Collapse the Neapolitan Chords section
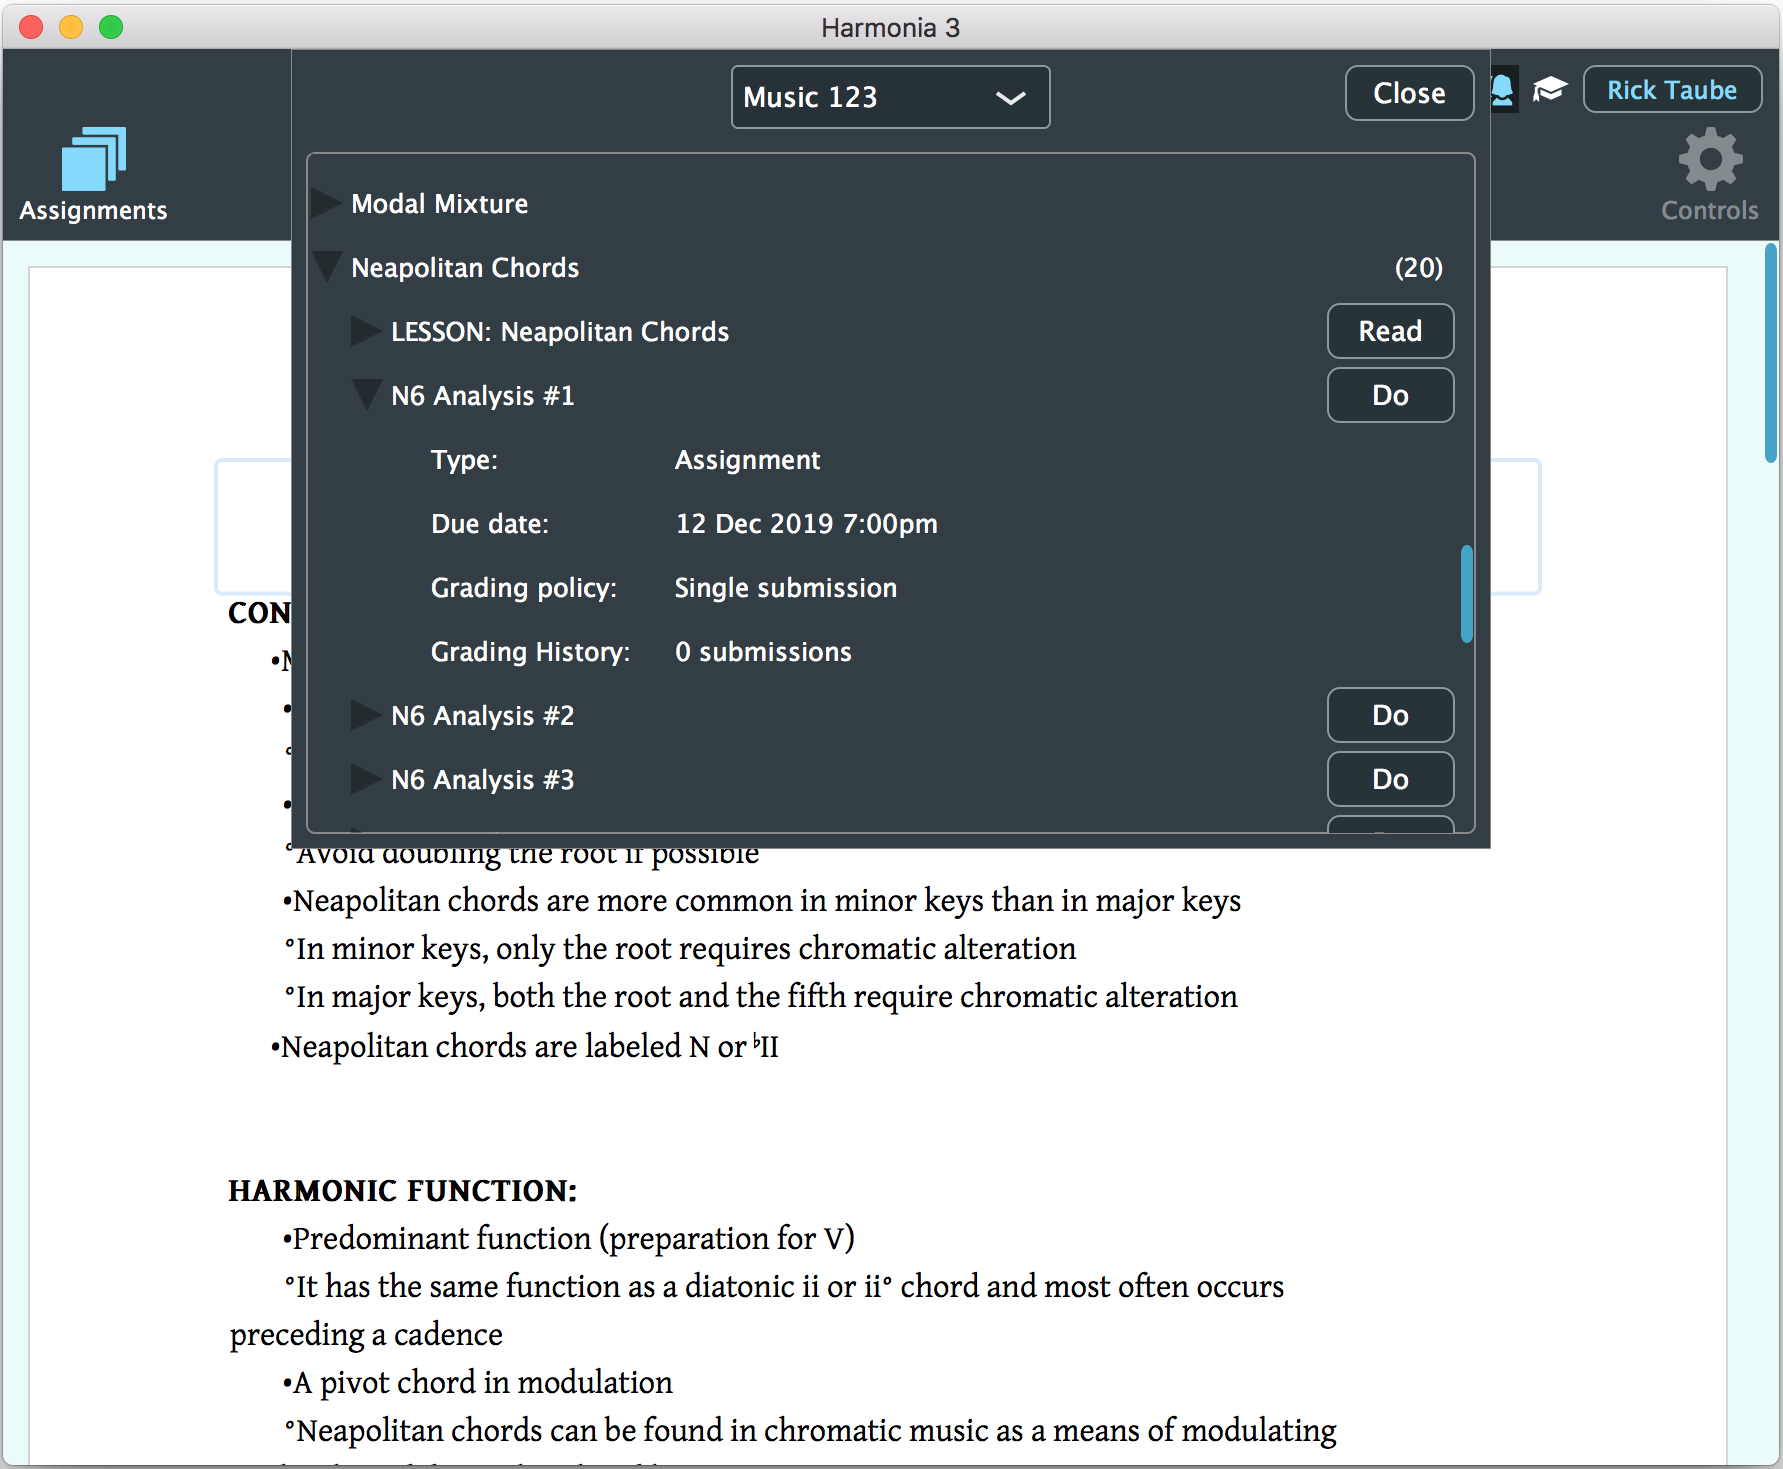Image resolution: width=1783 pixels, height=1469 pixels. [326, 267]
